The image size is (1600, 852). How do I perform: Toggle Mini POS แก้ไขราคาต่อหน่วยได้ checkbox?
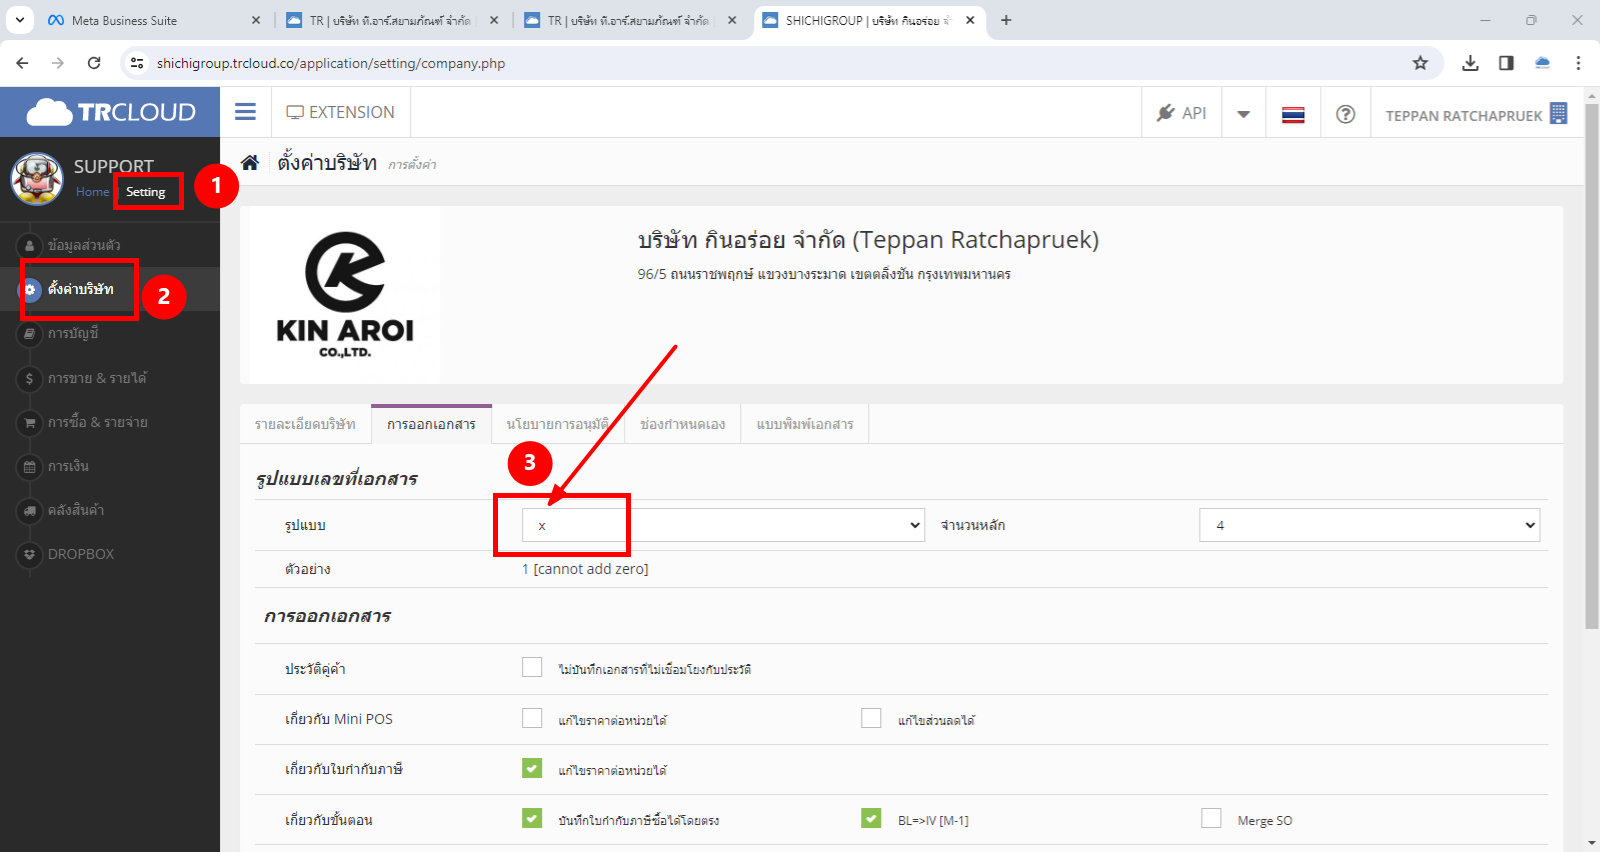coord(532,718)
